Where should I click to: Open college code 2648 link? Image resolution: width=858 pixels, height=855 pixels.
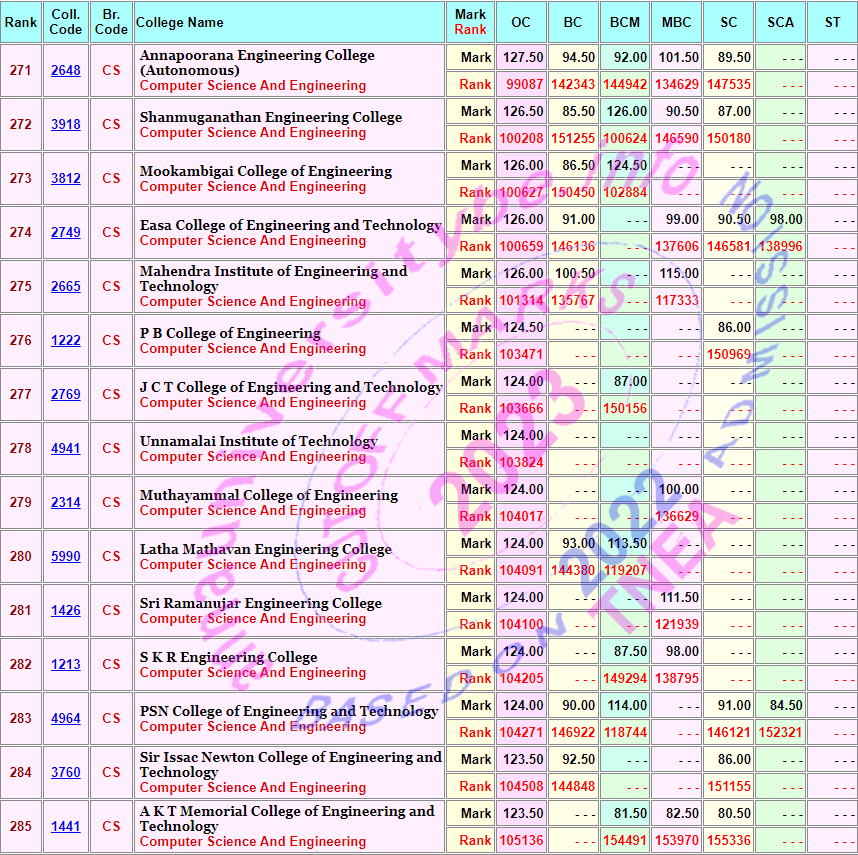(66, 71)
